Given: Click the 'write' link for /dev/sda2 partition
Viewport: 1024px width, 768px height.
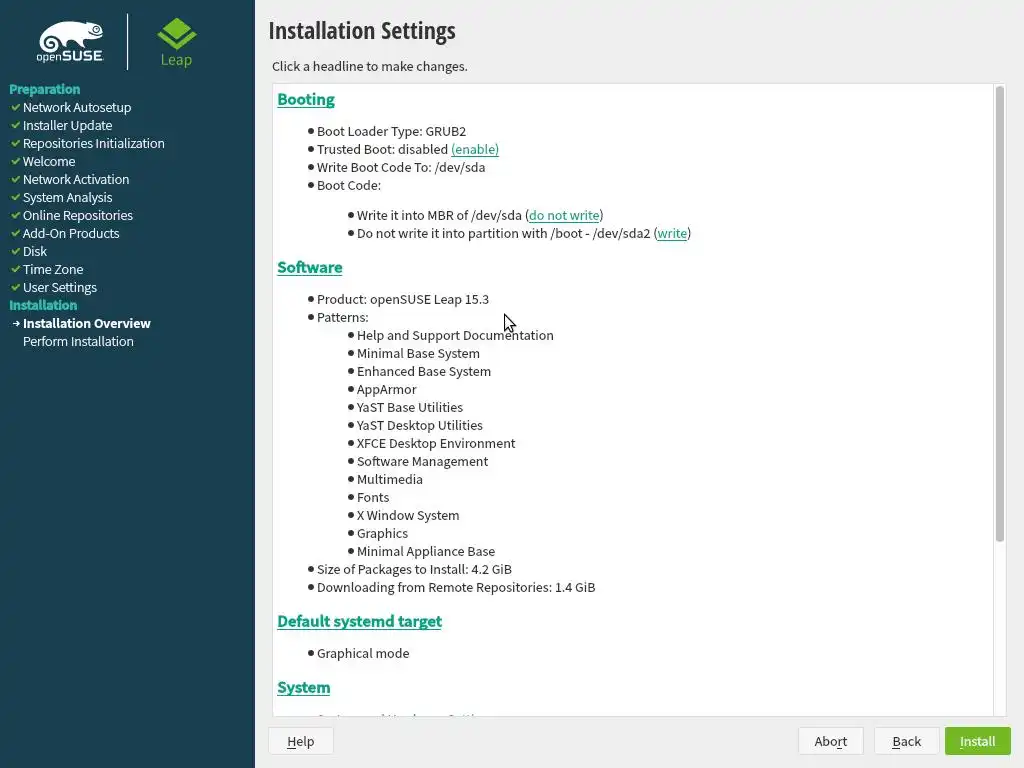Looking at the screenshot, I should tap(672, 234).
